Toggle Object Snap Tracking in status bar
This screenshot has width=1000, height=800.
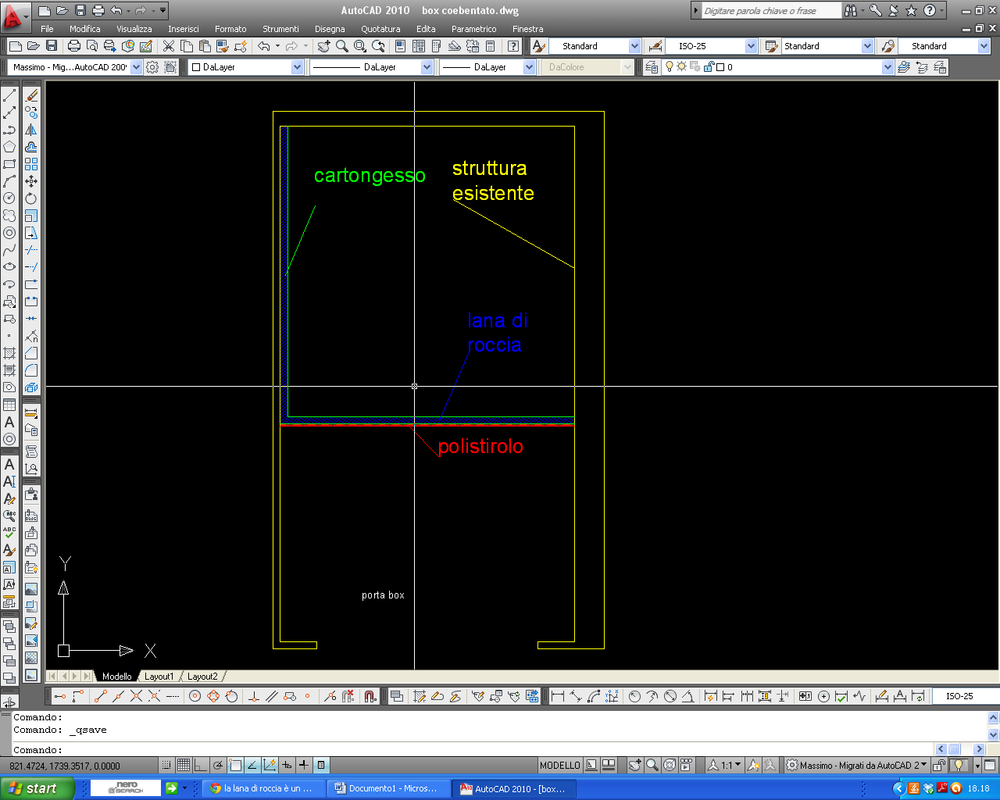point(253,765)
